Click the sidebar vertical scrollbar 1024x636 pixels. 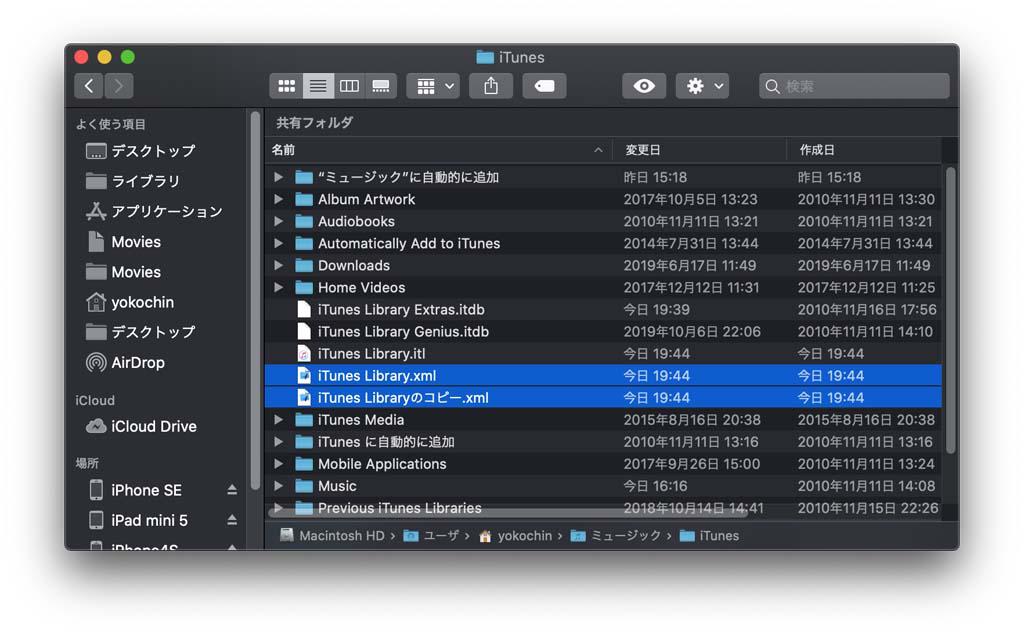coord(255,301)
